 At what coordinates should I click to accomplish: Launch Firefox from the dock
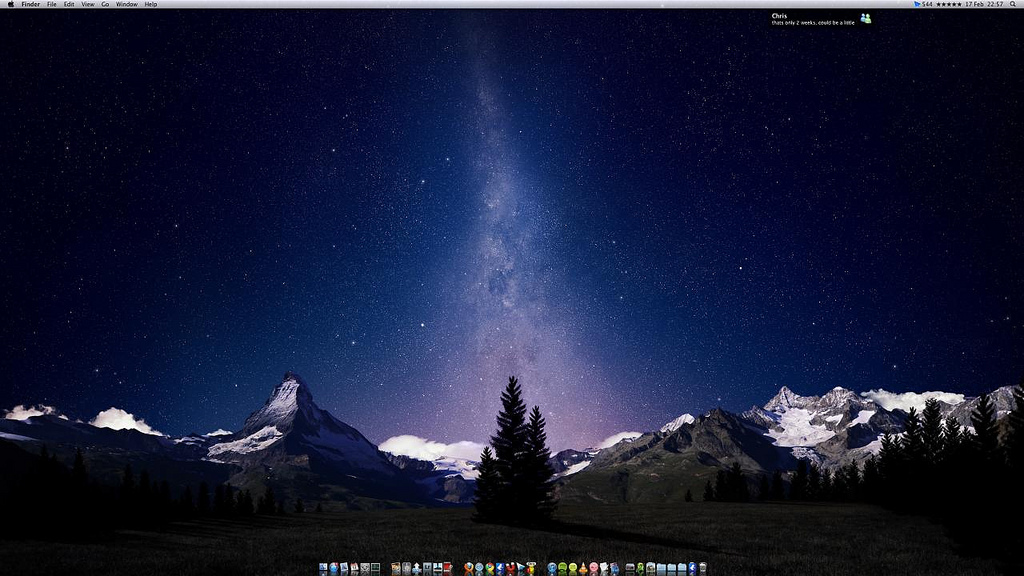468,568
